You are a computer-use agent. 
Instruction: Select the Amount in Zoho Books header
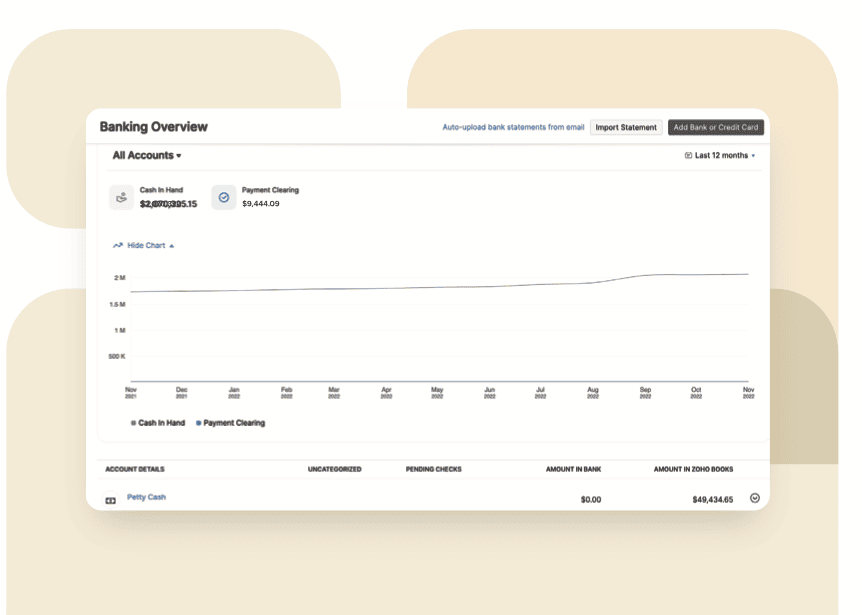click(x=695, y=469)
